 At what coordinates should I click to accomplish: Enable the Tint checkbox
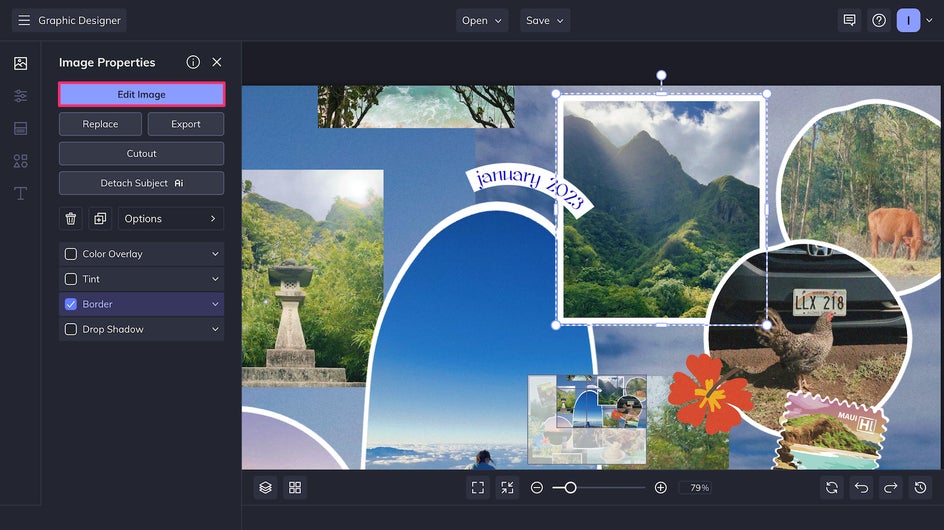[x=71, y=279]
